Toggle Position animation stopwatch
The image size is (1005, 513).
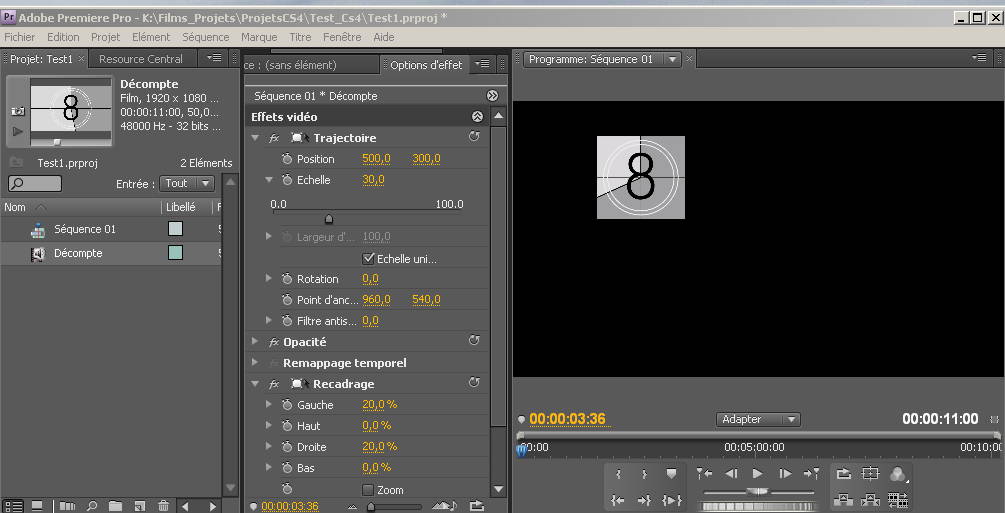(287, 158)
